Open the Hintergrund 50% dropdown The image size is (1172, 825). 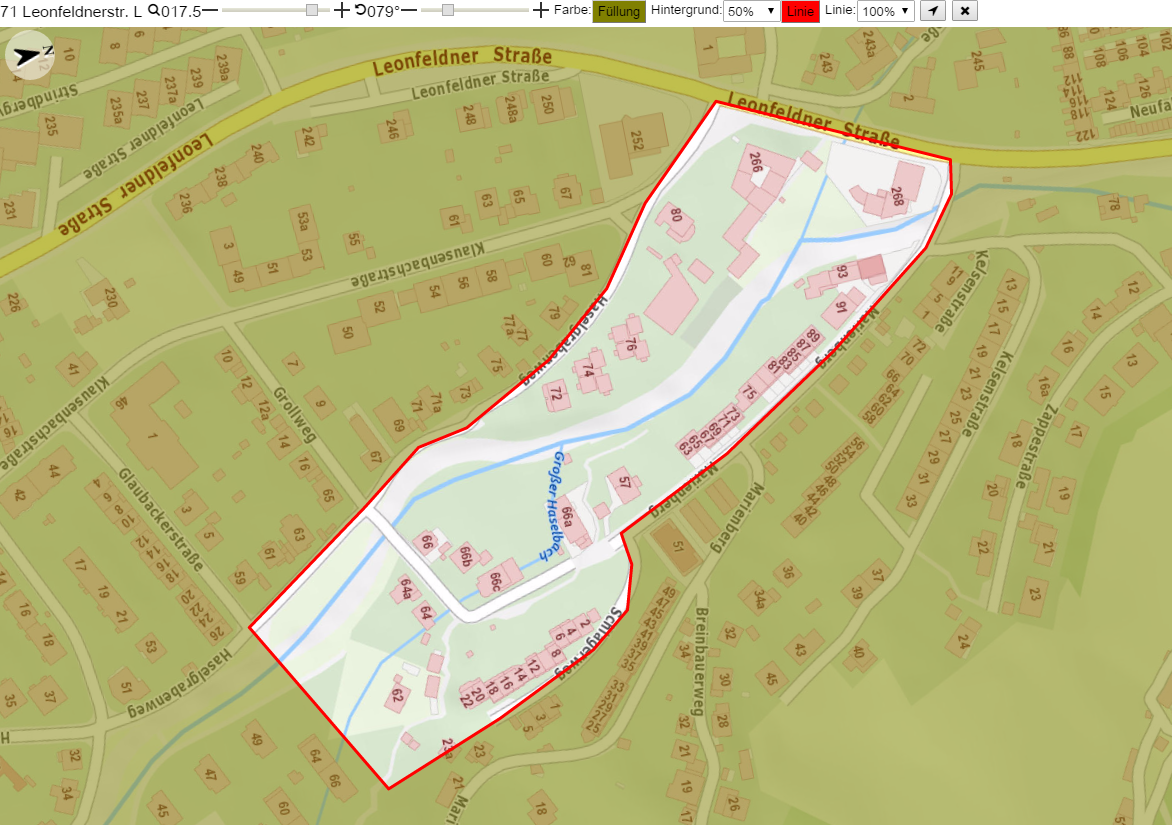pos(751,11)
